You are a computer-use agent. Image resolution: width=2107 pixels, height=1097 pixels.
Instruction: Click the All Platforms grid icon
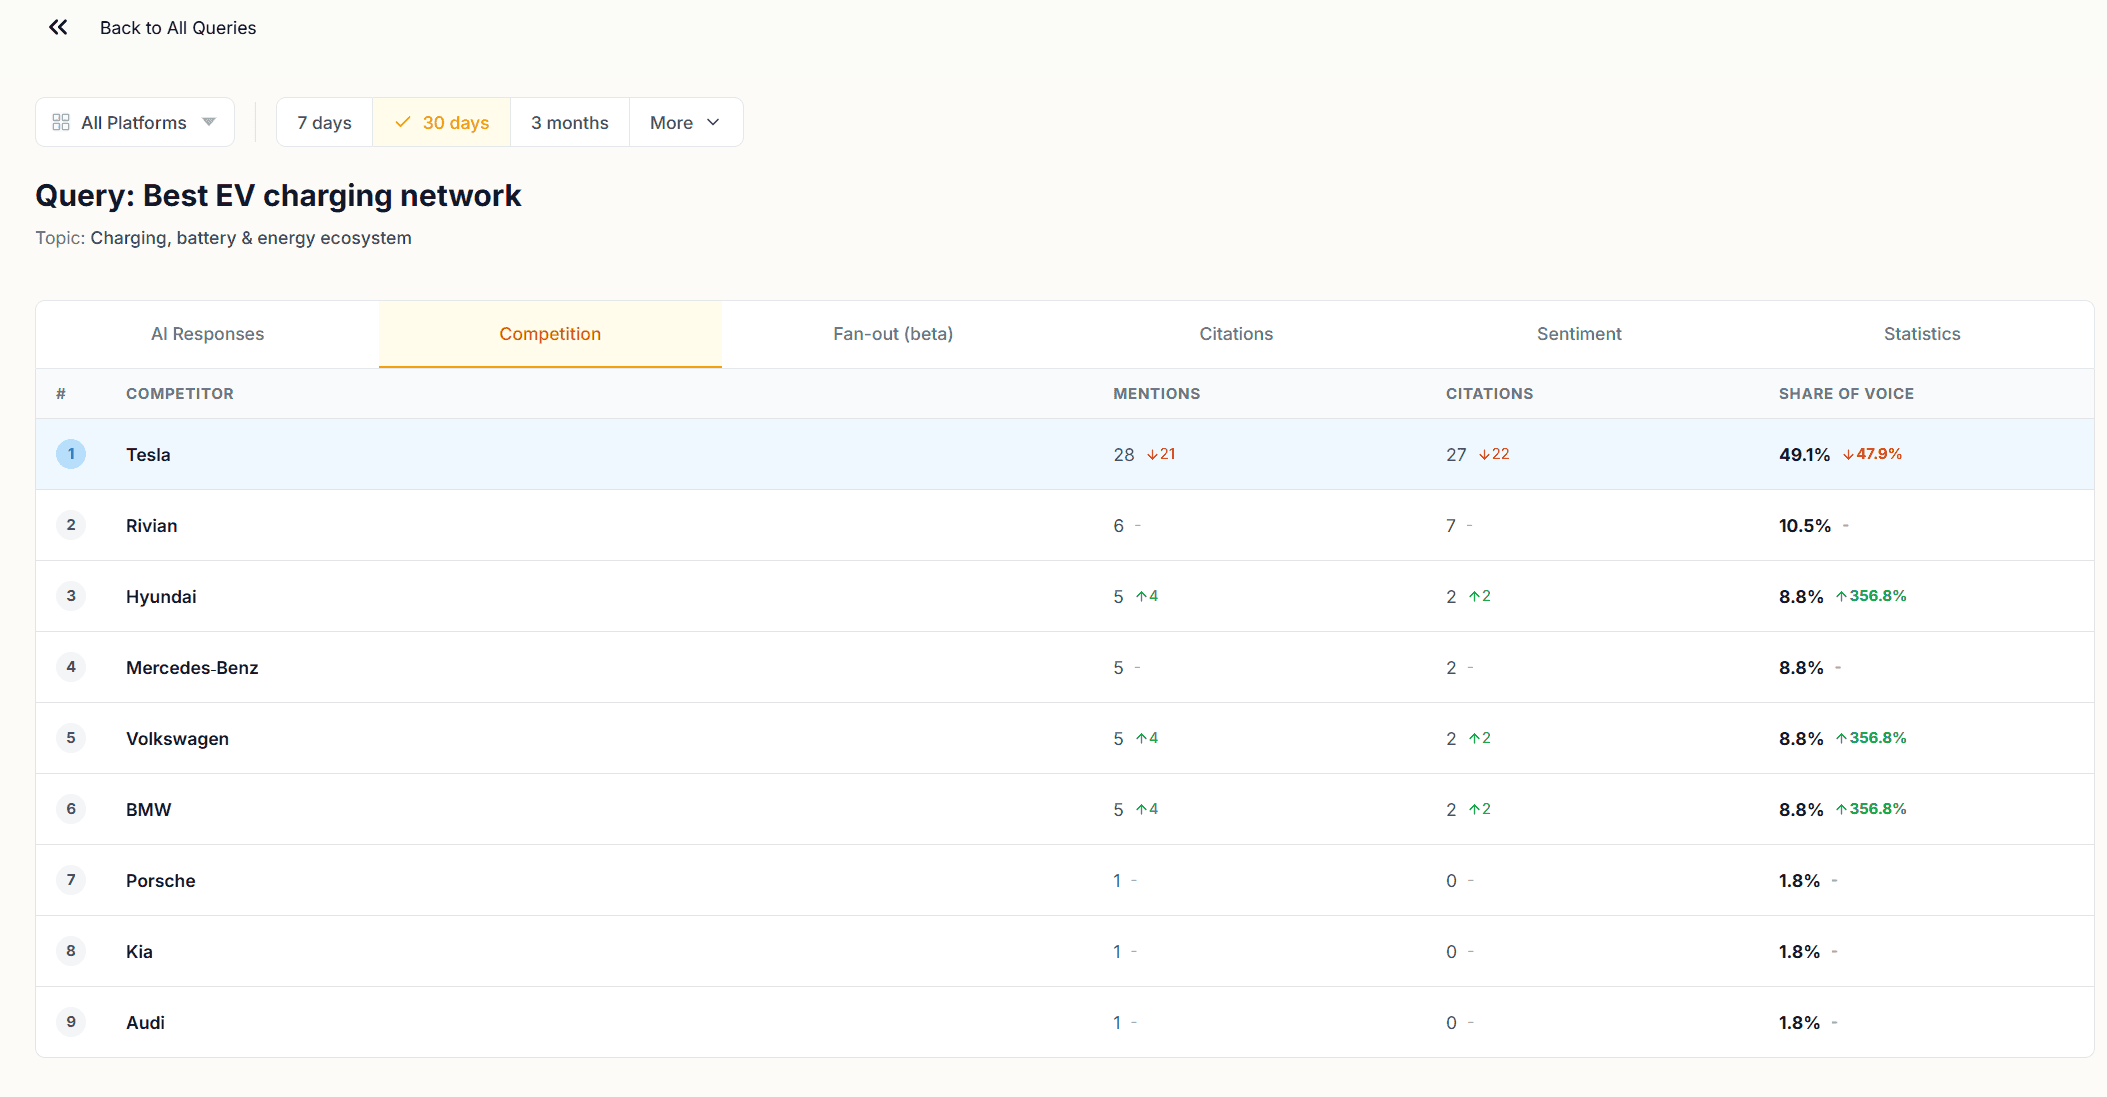pyautogui.click(x=61, y=122)
